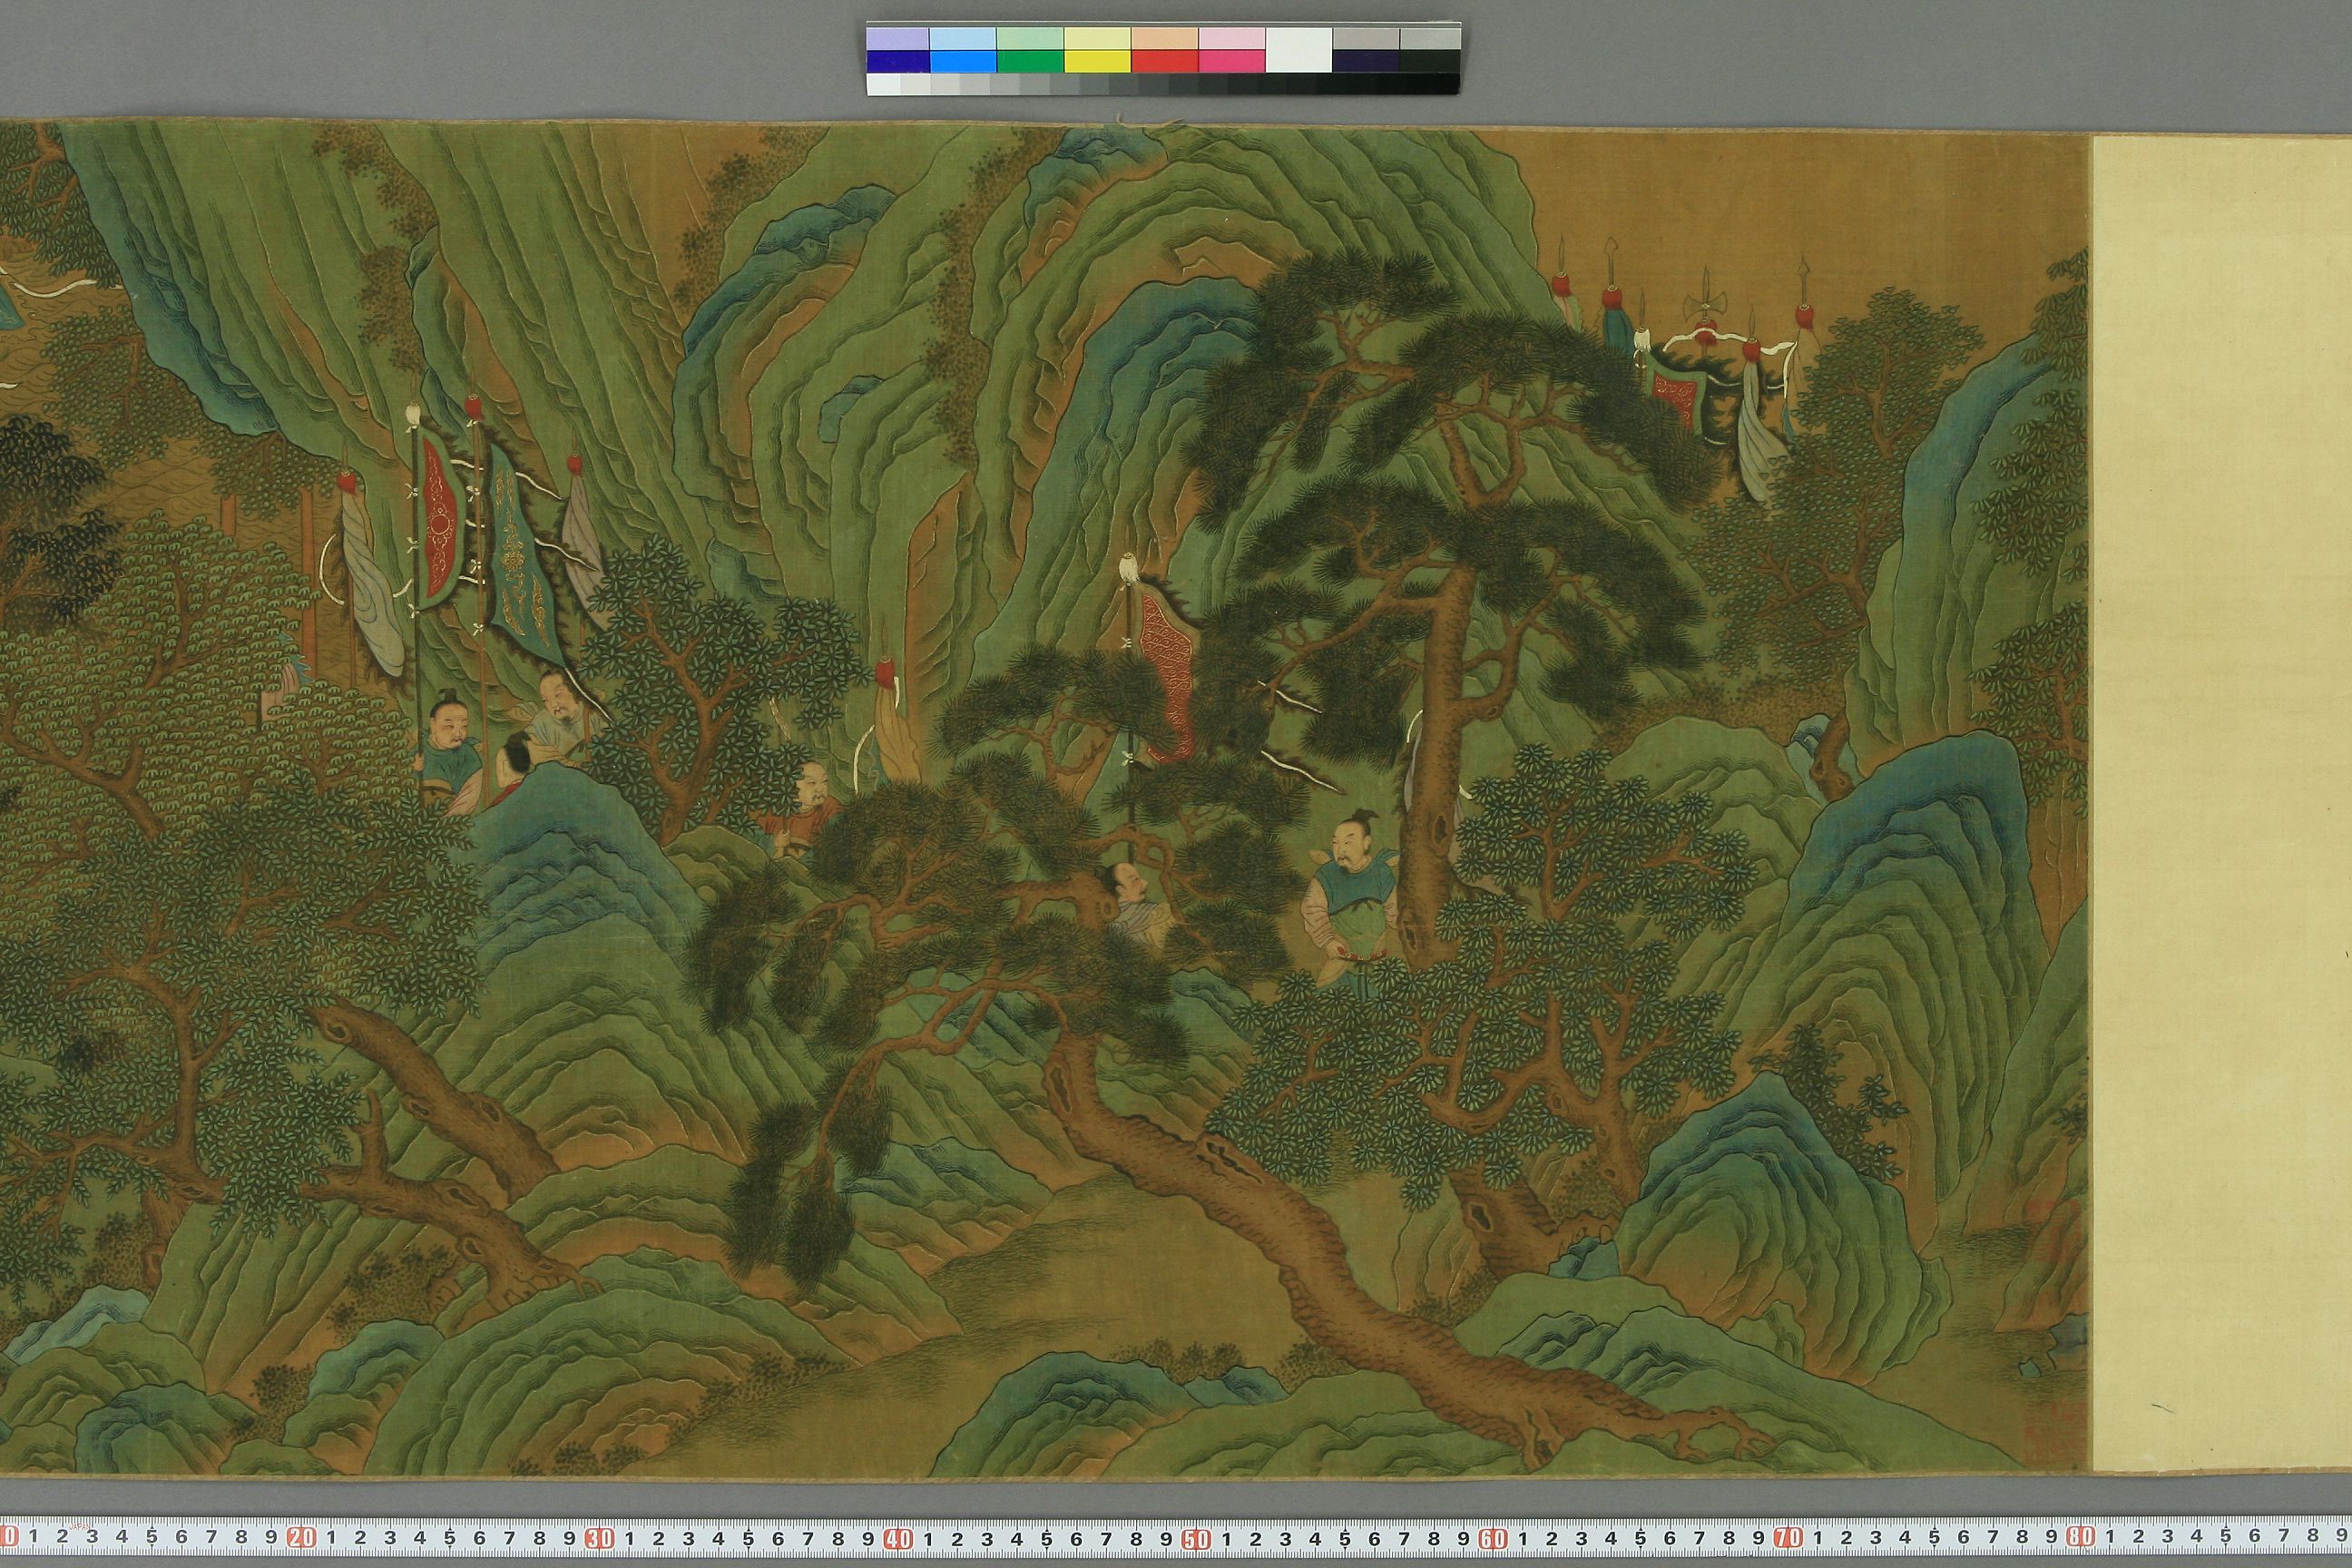Select the violet-blue patch on color card

pyautogui.click(x=897, y=61)
